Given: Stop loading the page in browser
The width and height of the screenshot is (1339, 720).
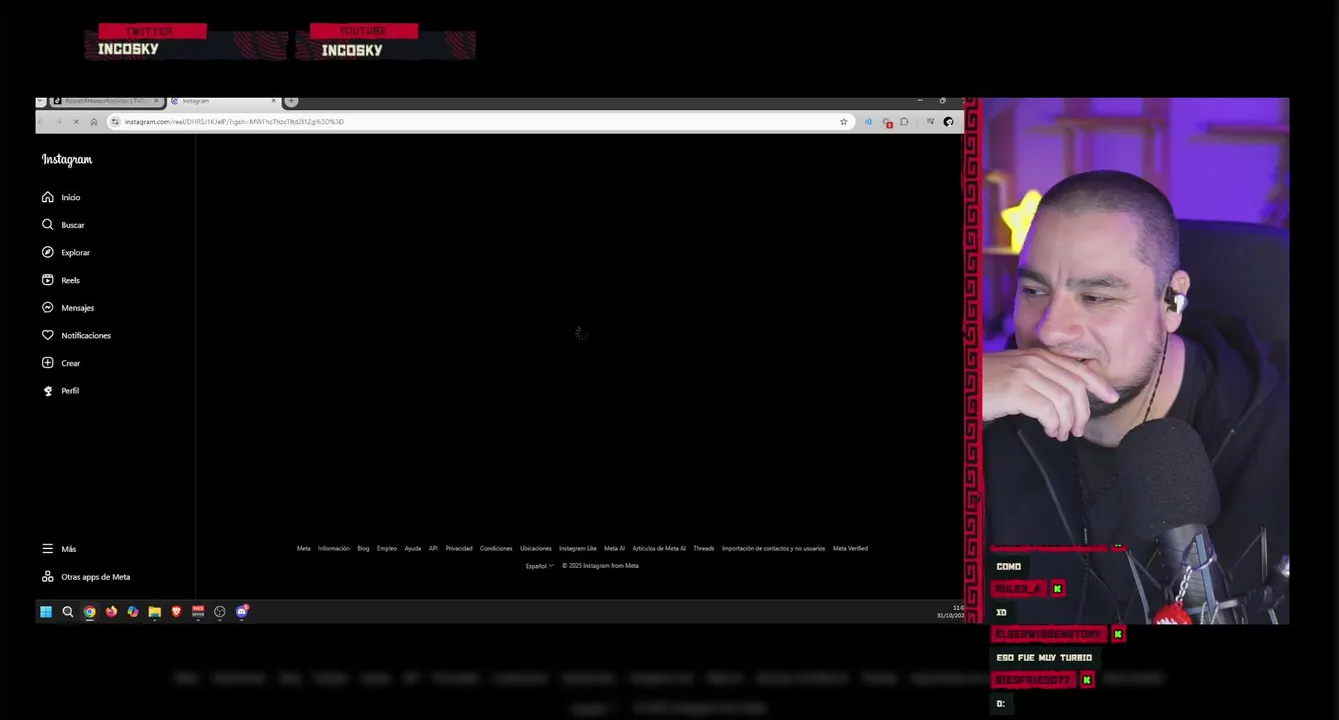Looking at the screenshot, I should [x=76, y=122].
